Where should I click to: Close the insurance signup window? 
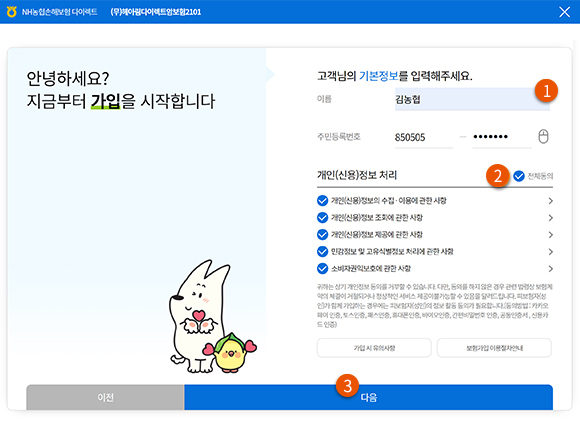point(564,12)
